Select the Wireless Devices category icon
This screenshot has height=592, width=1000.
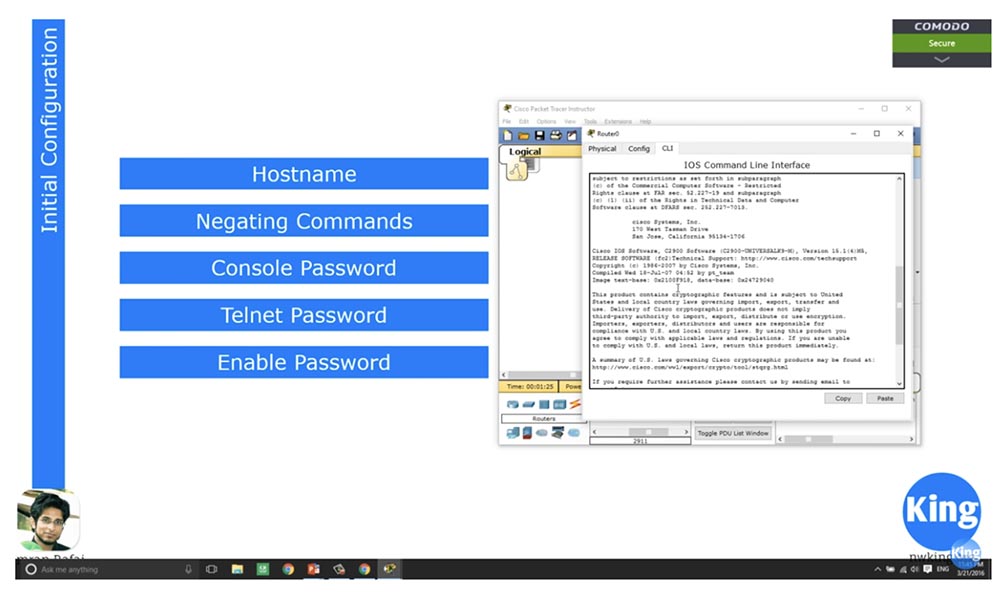click(x=559, y=404)
